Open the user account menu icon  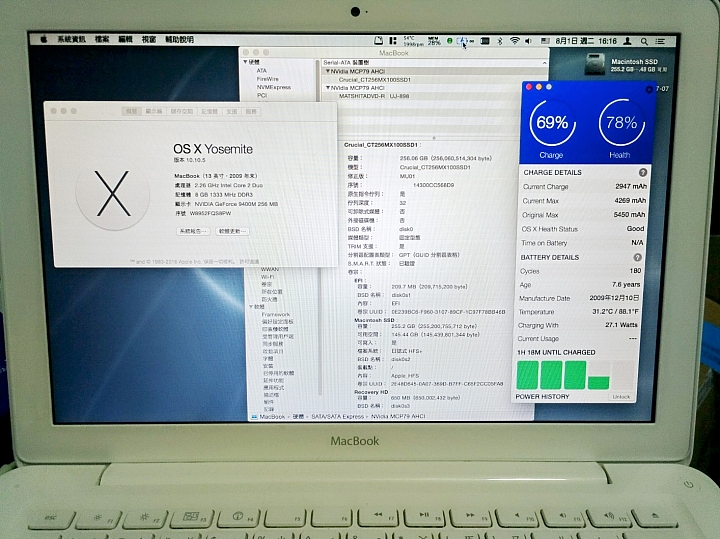pyautogui.click(x=627, y=41)
